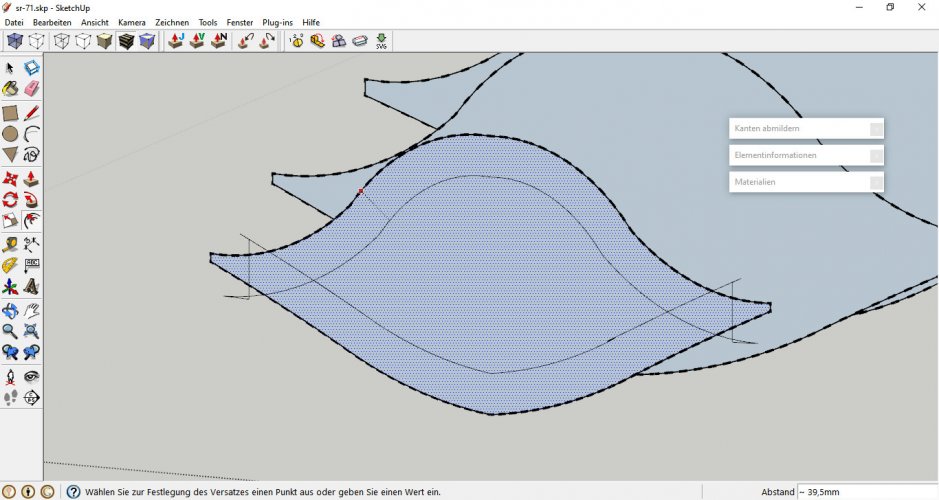The height and width of the screenshot is (500, 939).
Task: Activate the Circle drawing tool
Action: click(10, 134)
